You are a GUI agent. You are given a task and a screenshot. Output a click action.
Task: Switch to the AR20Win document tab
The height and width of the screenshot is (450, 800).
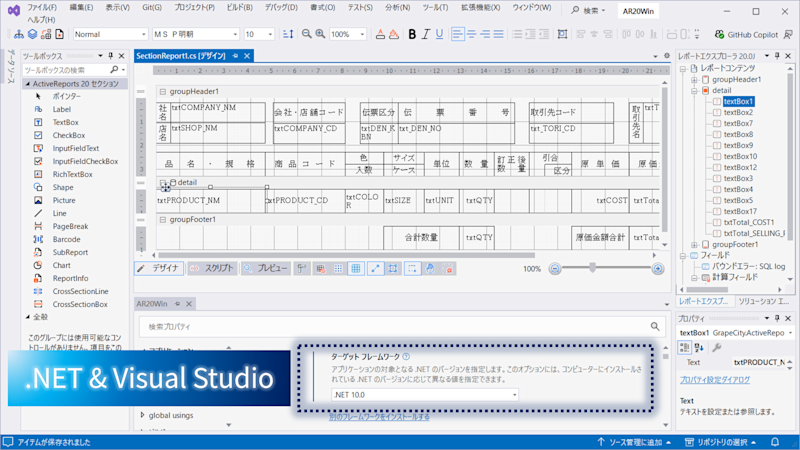point(152,304)
